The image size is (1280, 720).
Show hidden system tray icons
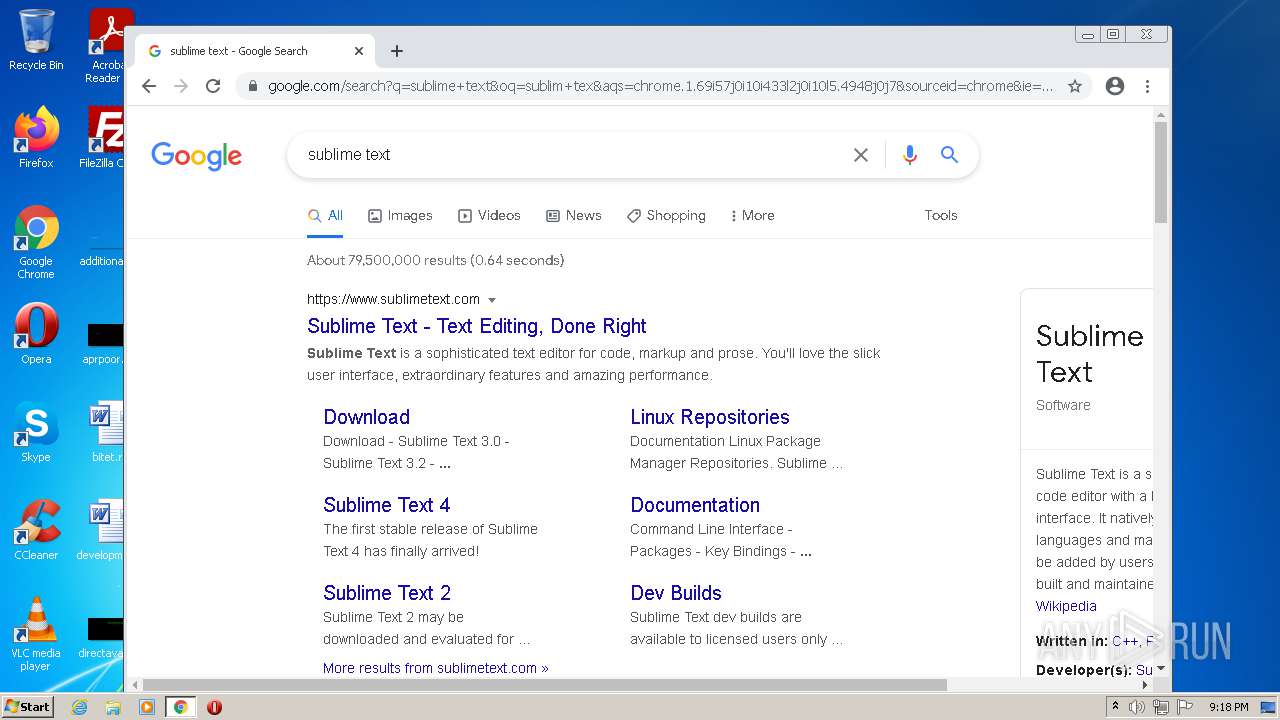tap(1115, 707)
